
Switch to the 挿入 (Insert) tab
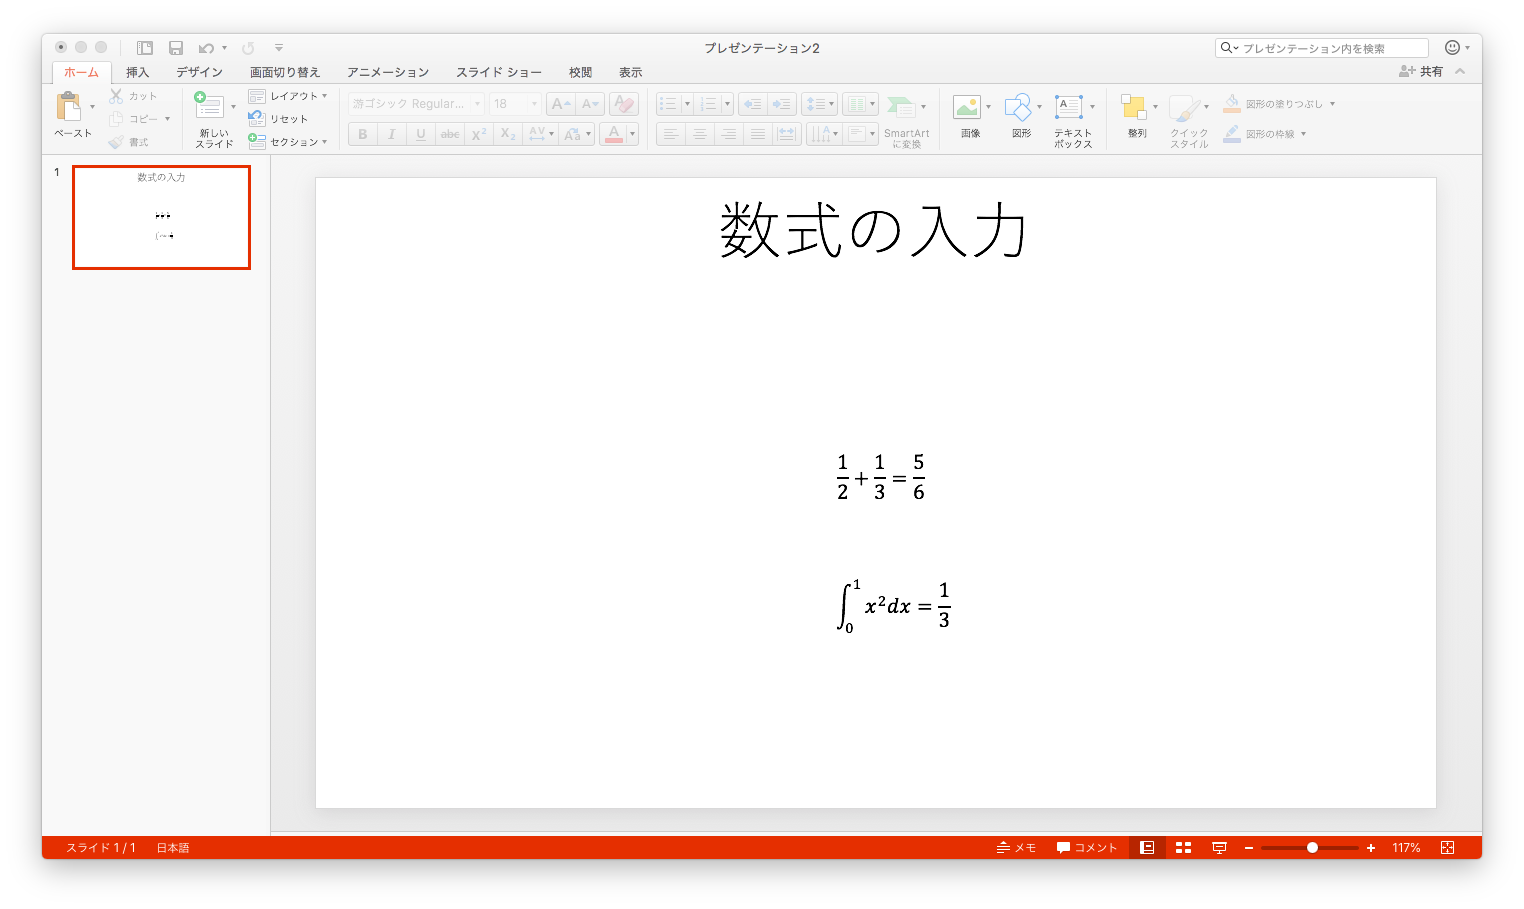click(137, 72)
